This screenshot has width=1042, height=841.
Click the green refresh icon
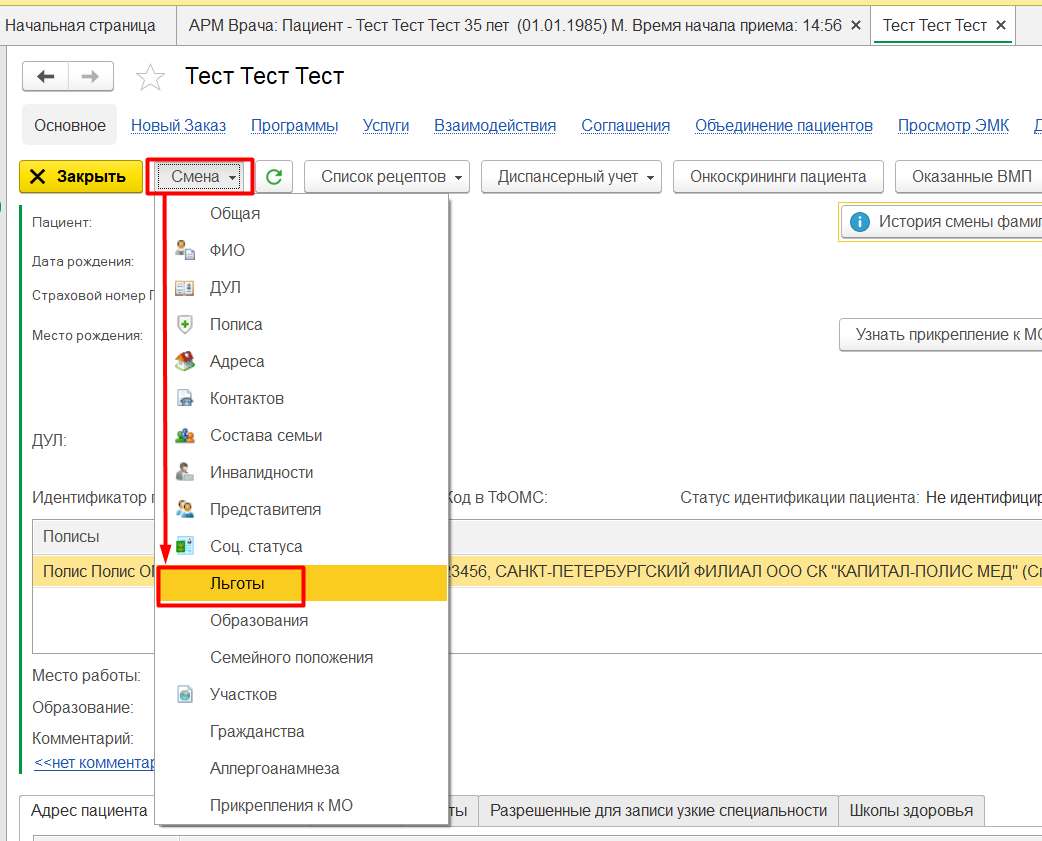tap(273, 177)
